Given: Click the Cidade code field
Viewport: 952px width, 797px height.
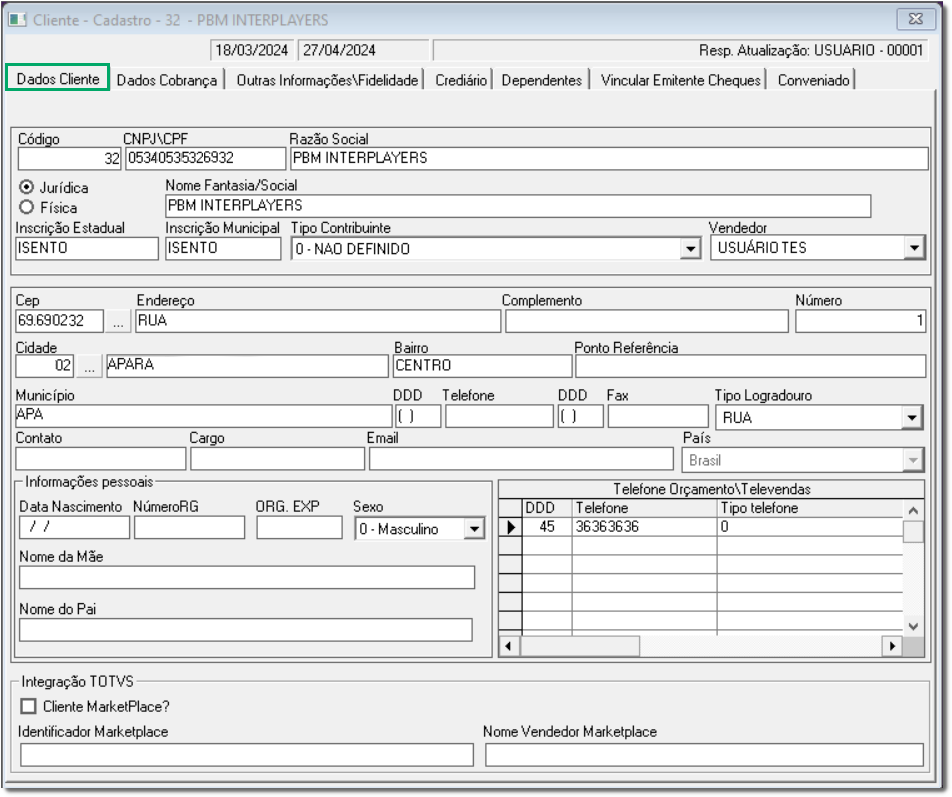Looking at the screenshot, I should coord(45,366).
